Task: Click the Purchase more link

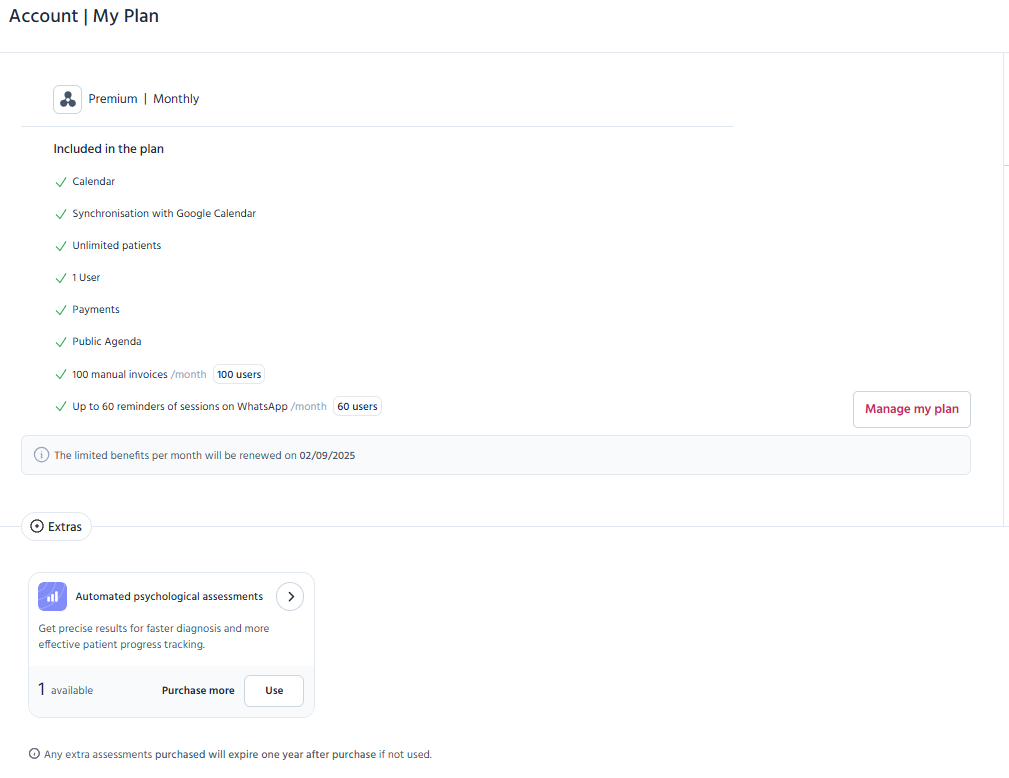Action: click(198, 690)
